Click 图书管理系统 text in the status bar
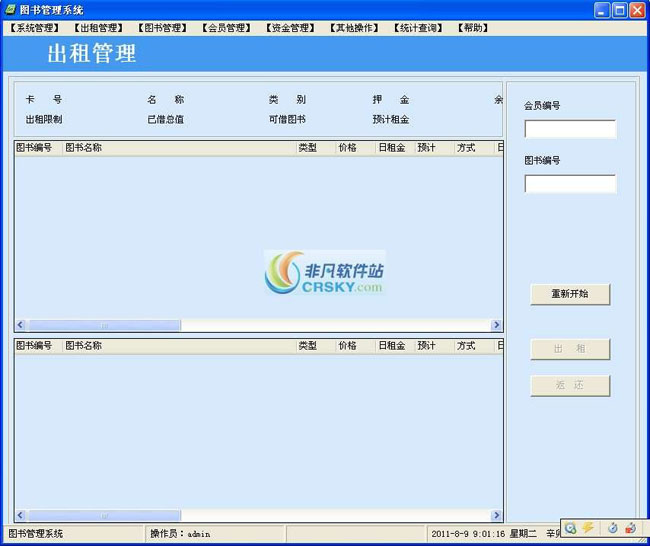 coord(36,534)
